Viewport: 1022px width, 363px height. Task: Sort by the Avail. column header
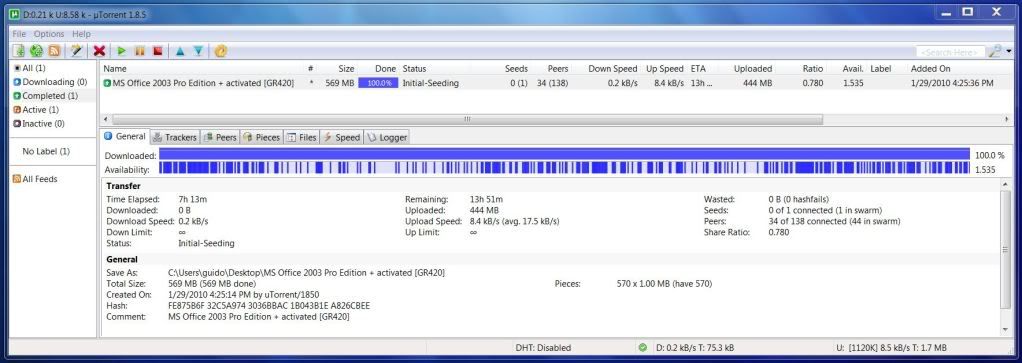853,68
